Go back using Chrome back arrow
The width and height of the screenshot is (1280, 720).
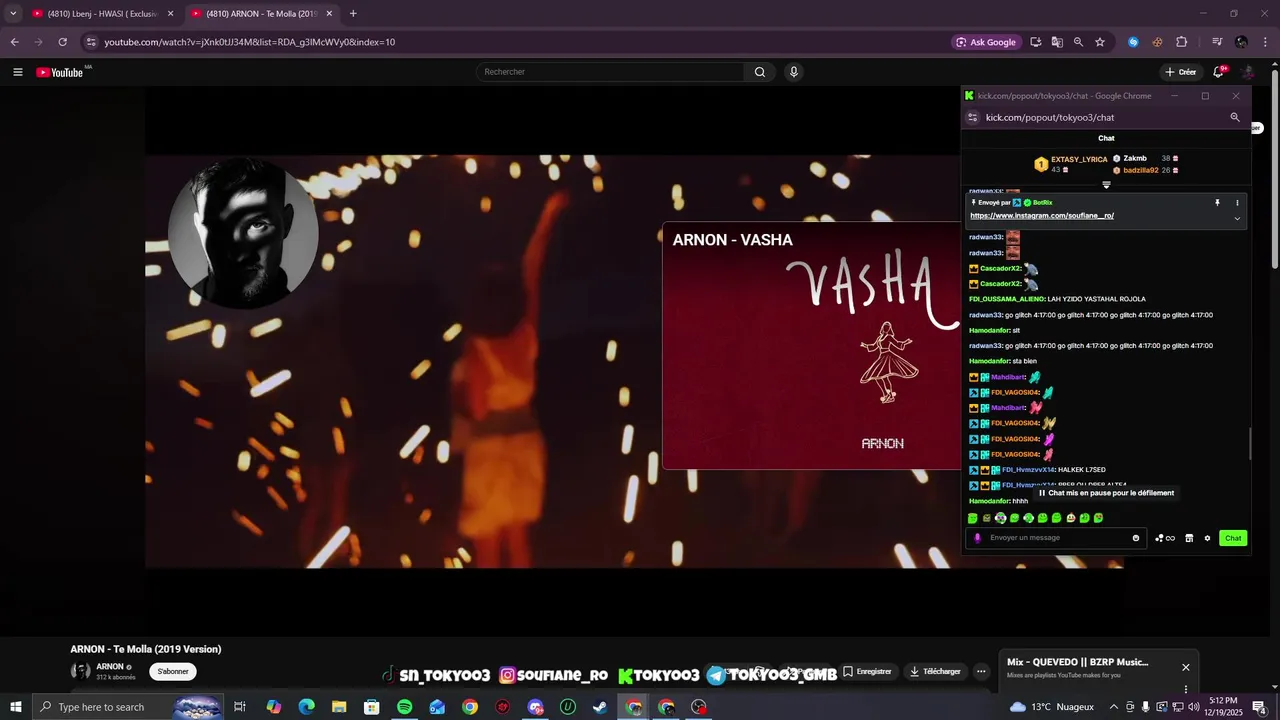(14, 42)
